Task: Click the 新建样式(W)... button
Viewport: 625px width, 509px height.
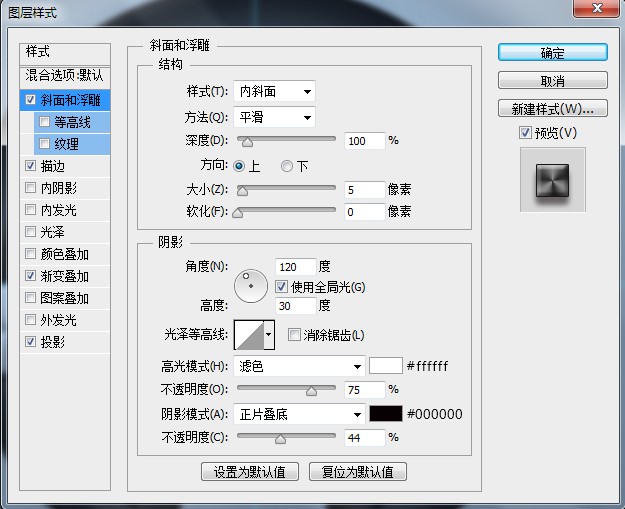Action: 552,108
